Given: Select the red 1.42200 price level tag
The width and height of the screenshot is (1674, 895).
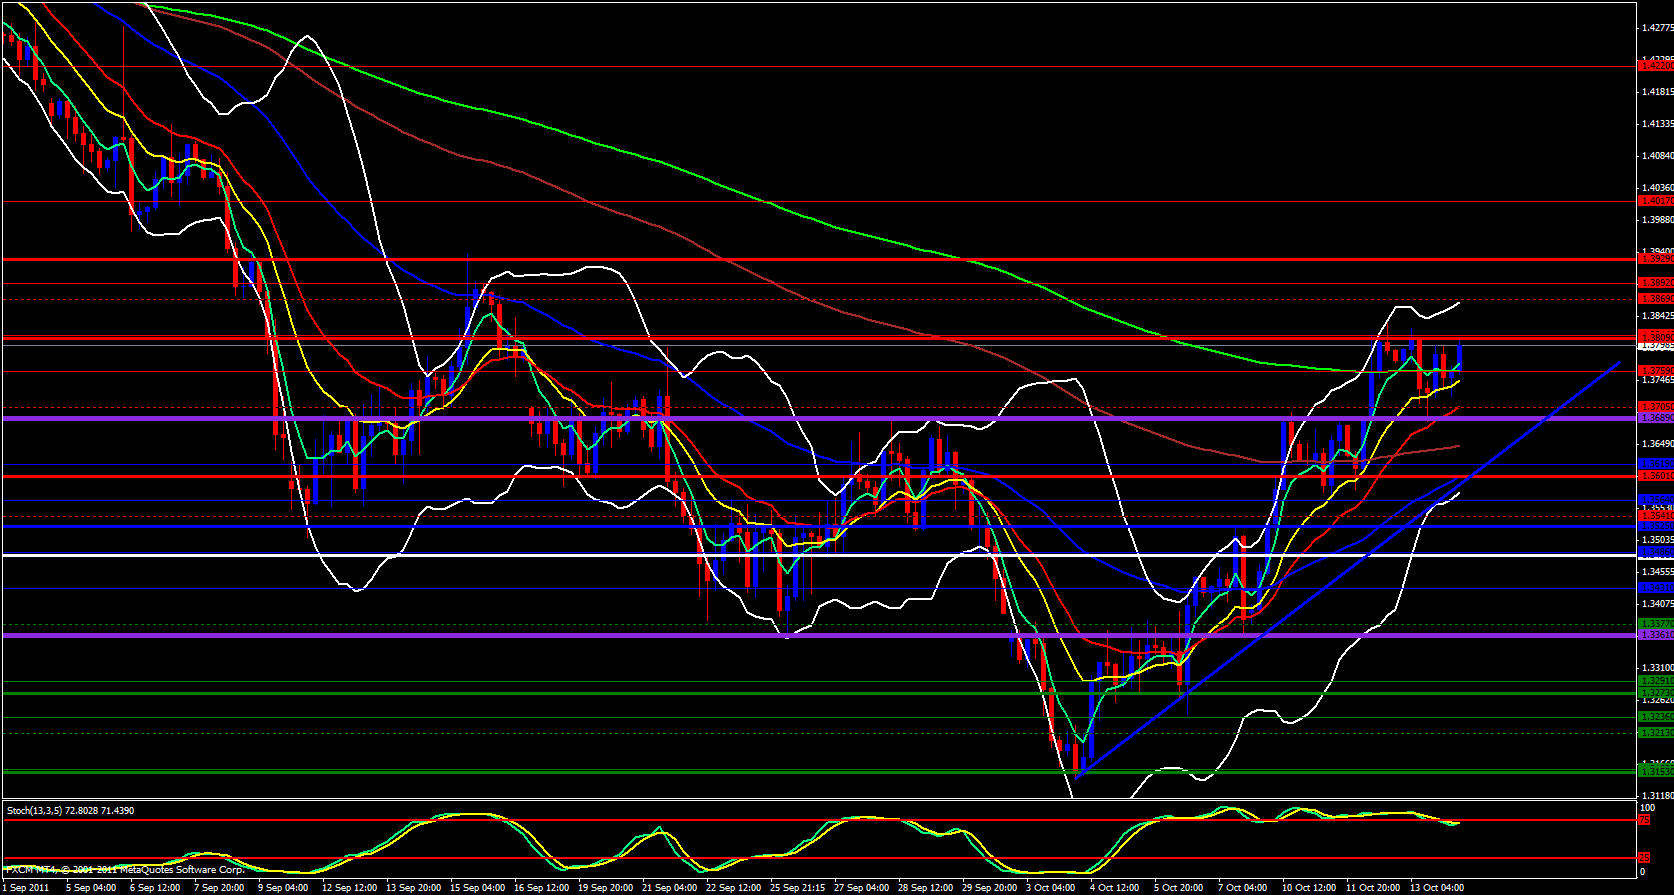Looking at the screenshot, I should 1655,66.
